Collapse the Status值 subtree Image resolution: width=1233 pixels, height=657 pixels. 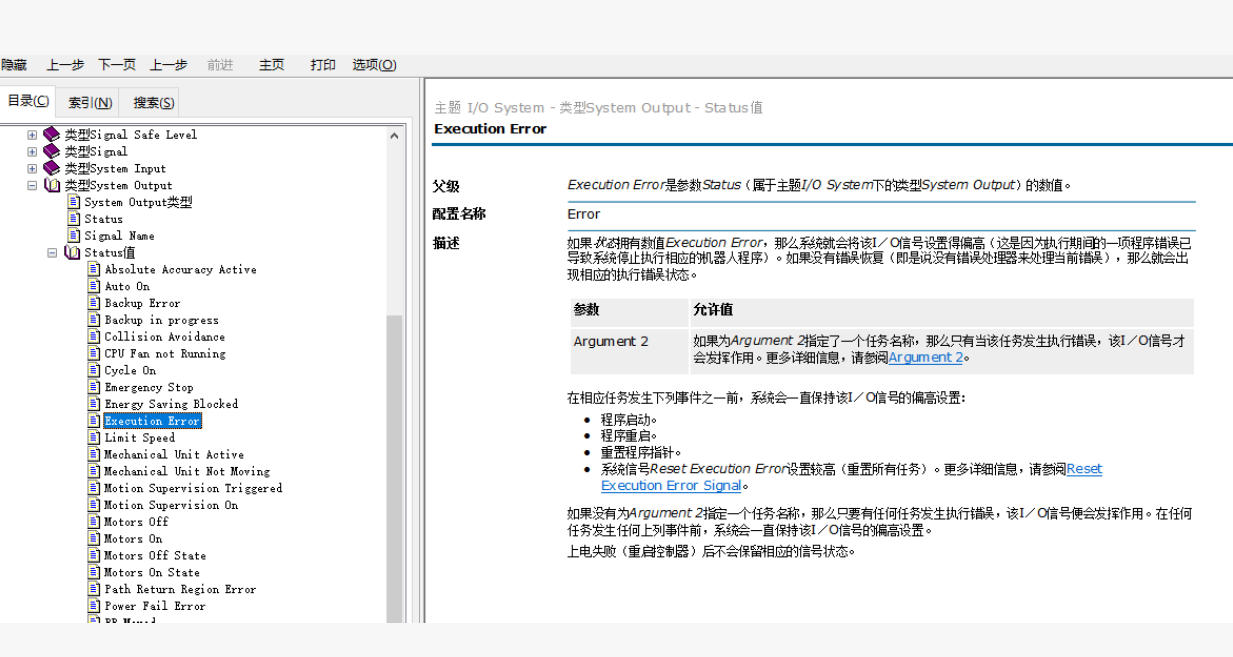52,253
